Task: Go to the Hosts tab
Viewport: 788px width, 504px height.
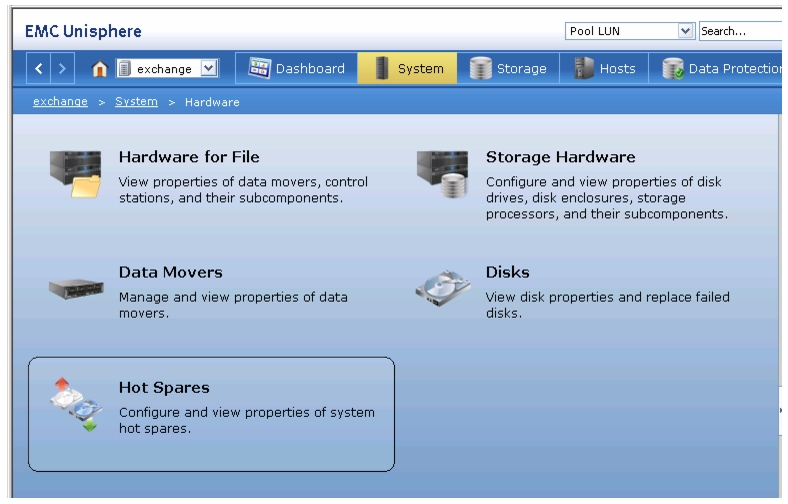Action: [604, 68]
